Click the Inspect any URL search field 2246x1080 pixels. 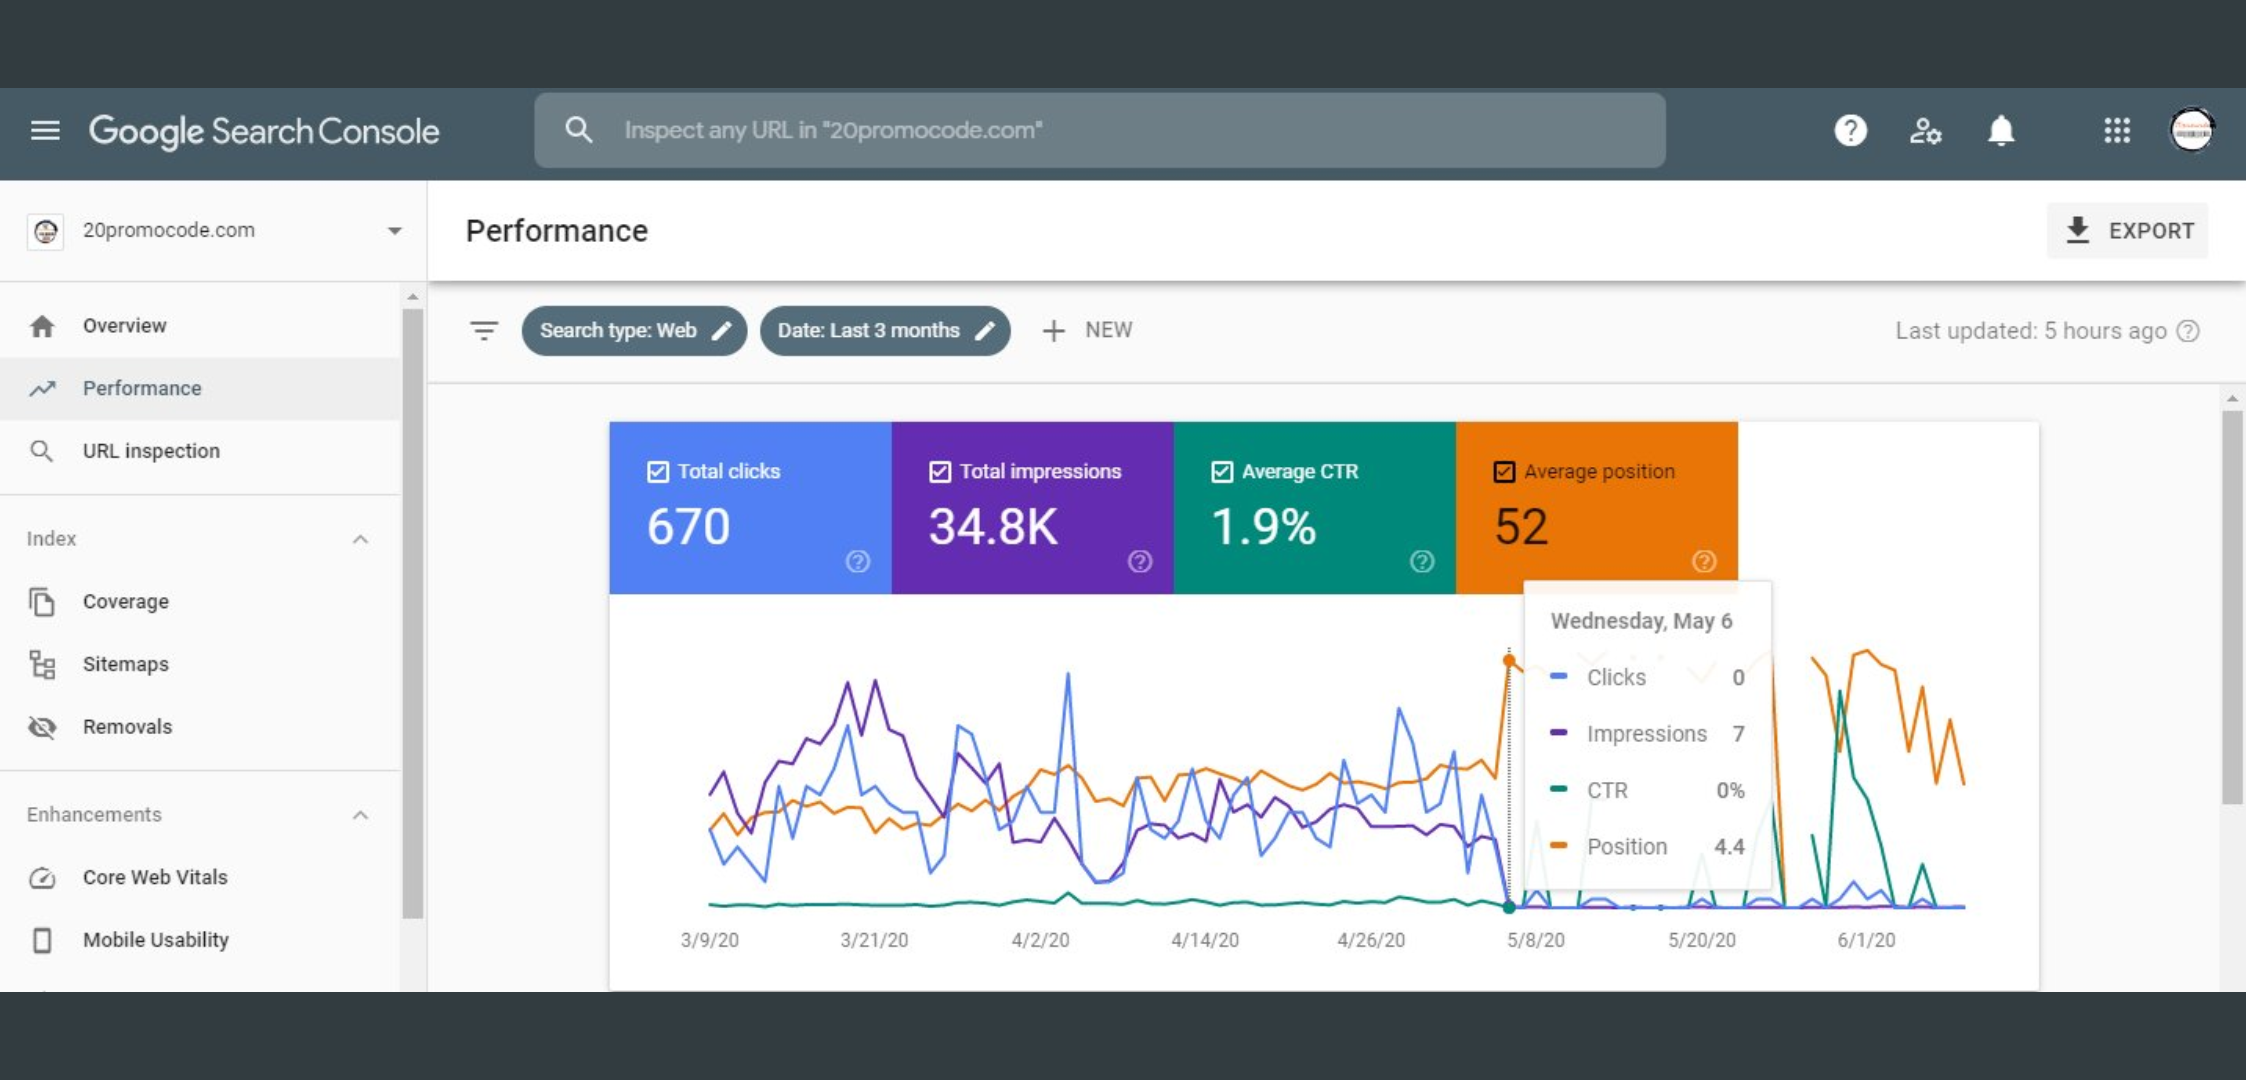click(1100, 130)
